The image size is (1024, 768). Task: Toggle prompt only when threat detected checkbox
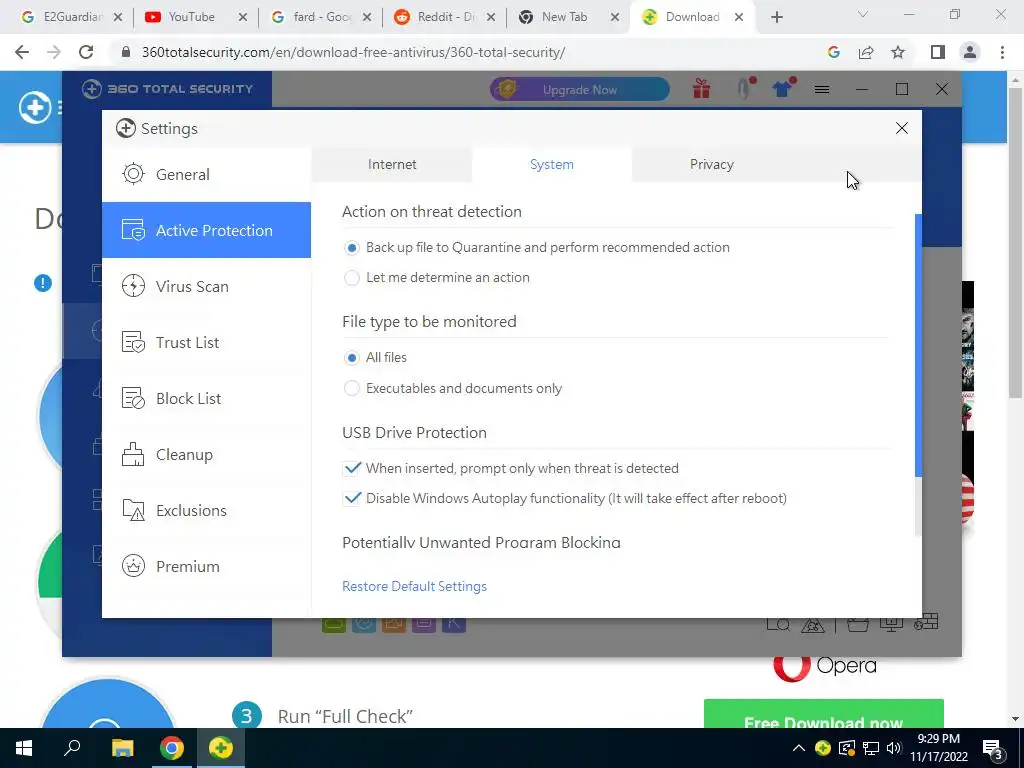pyautogui.click(x=352, y=468)
